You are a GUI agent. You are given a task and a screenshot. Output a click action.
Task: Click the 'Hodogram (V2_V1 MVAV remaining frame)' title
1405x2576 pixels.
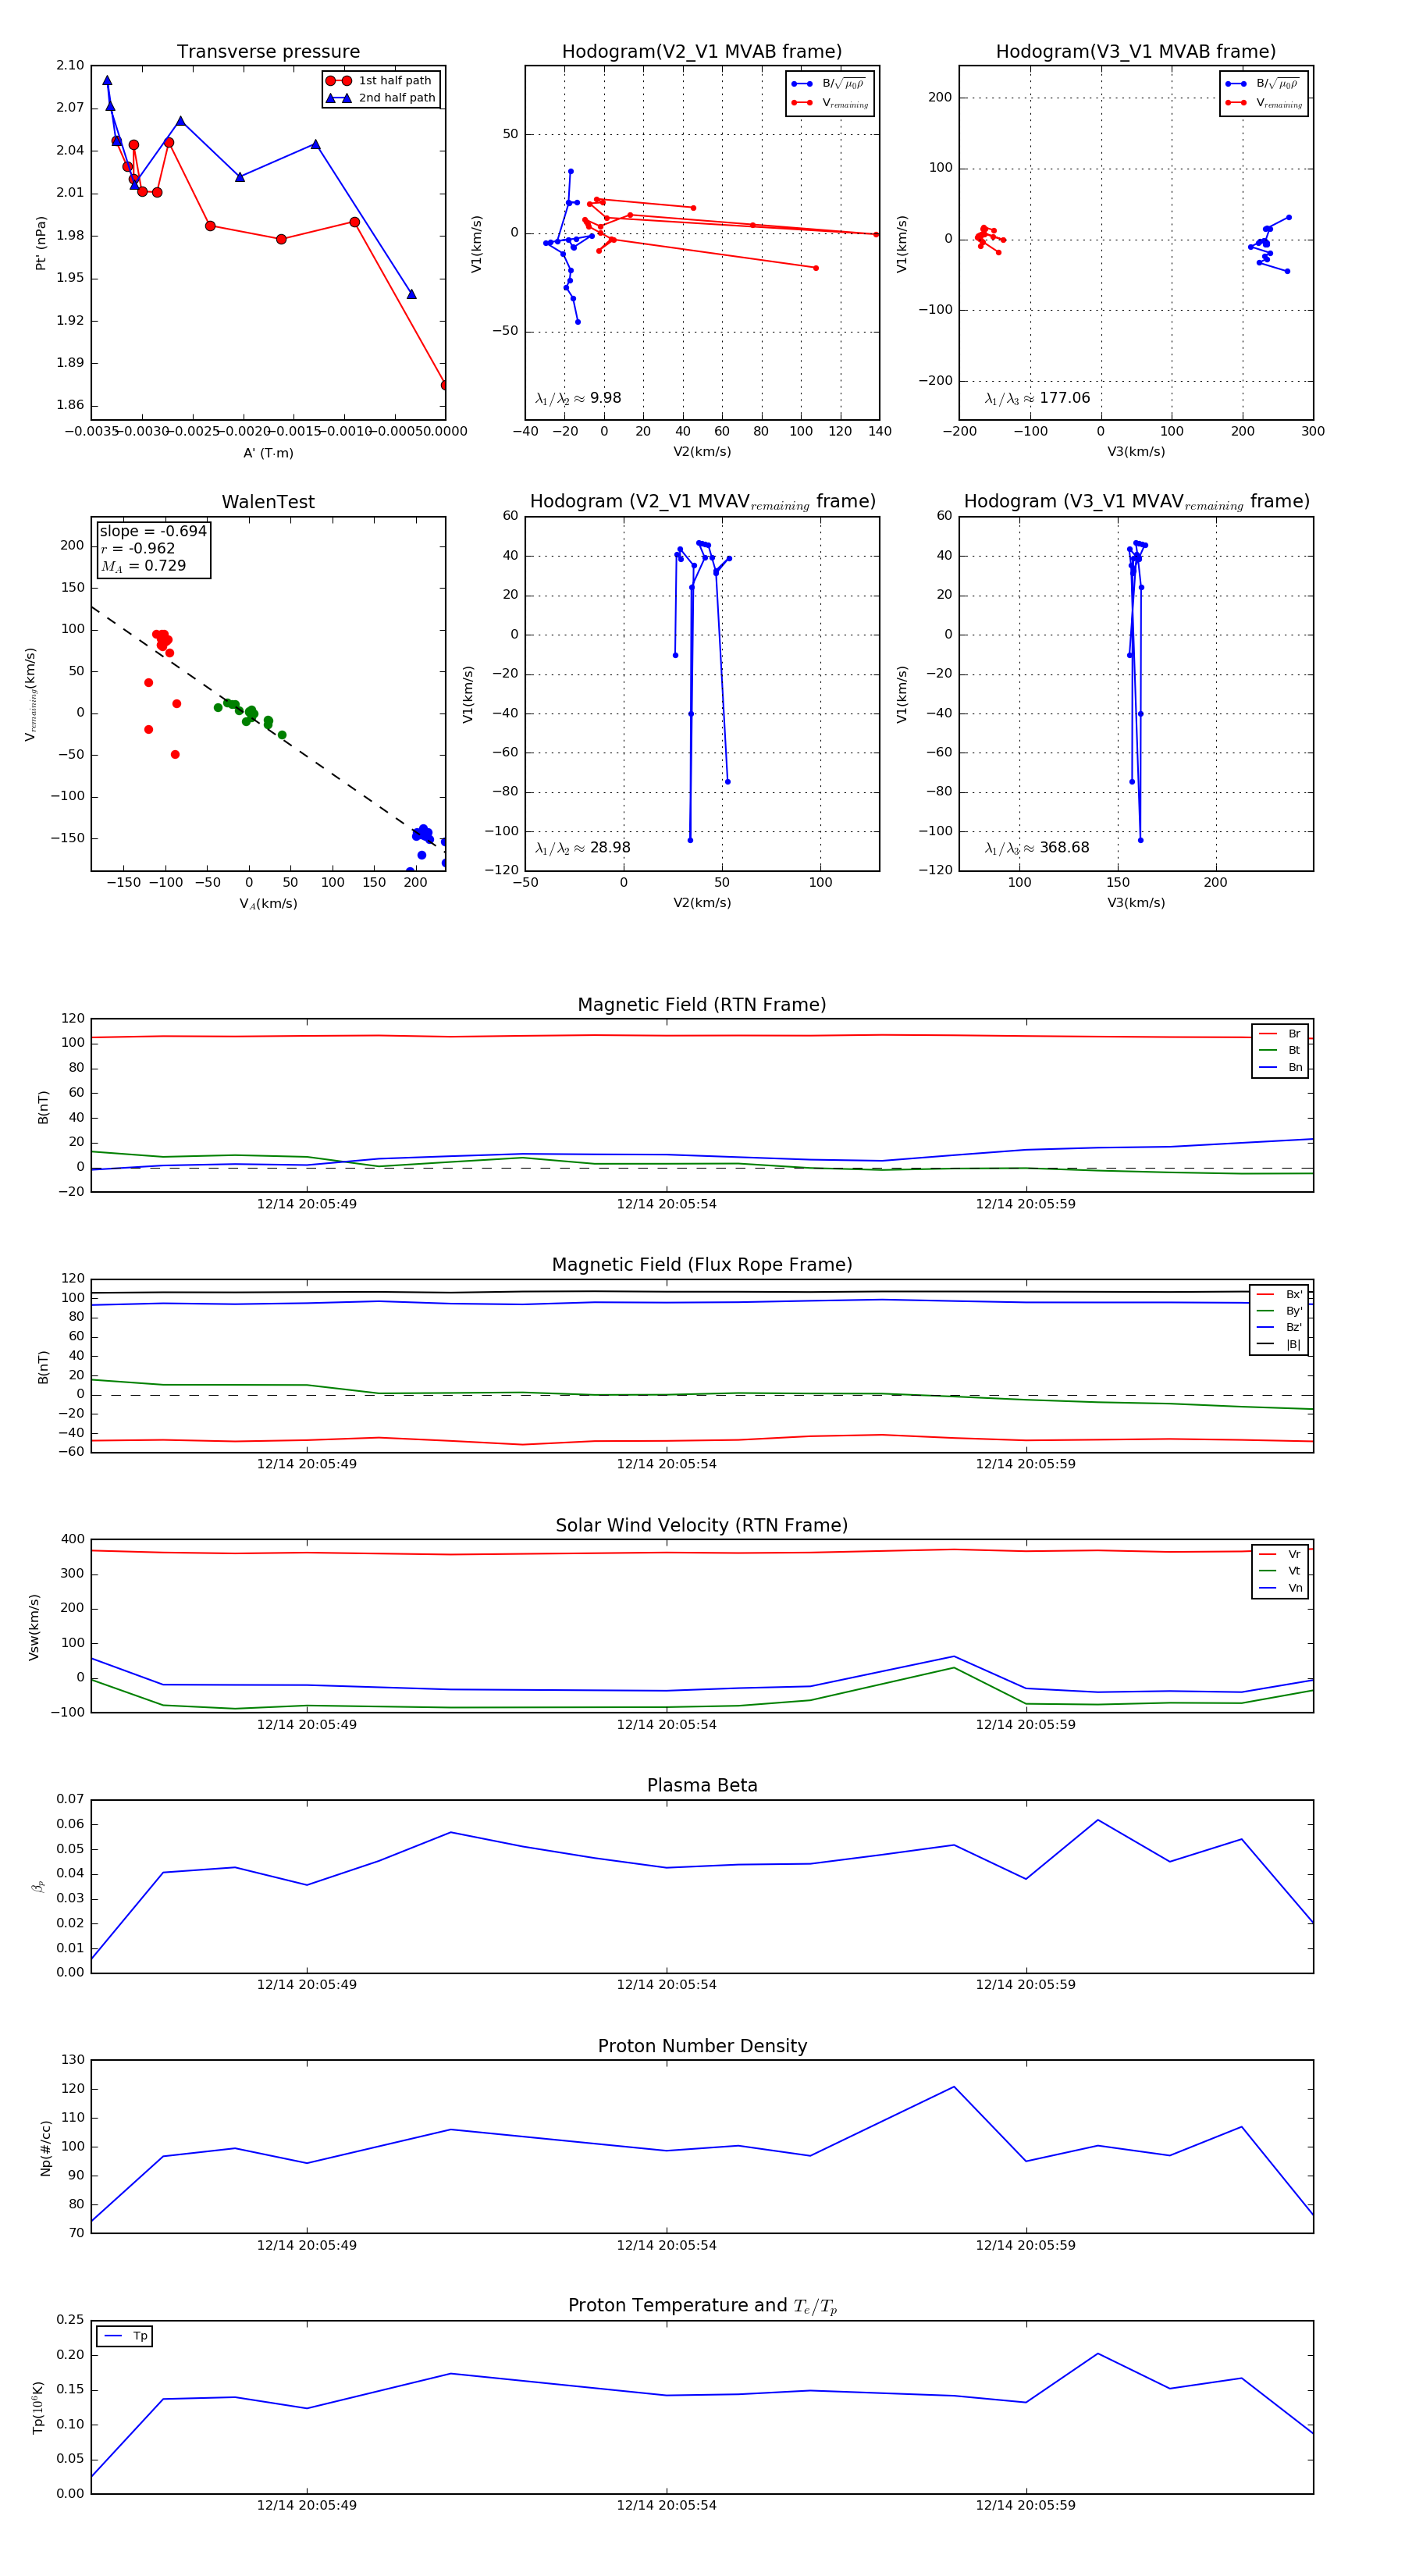[x=702, y=502]
